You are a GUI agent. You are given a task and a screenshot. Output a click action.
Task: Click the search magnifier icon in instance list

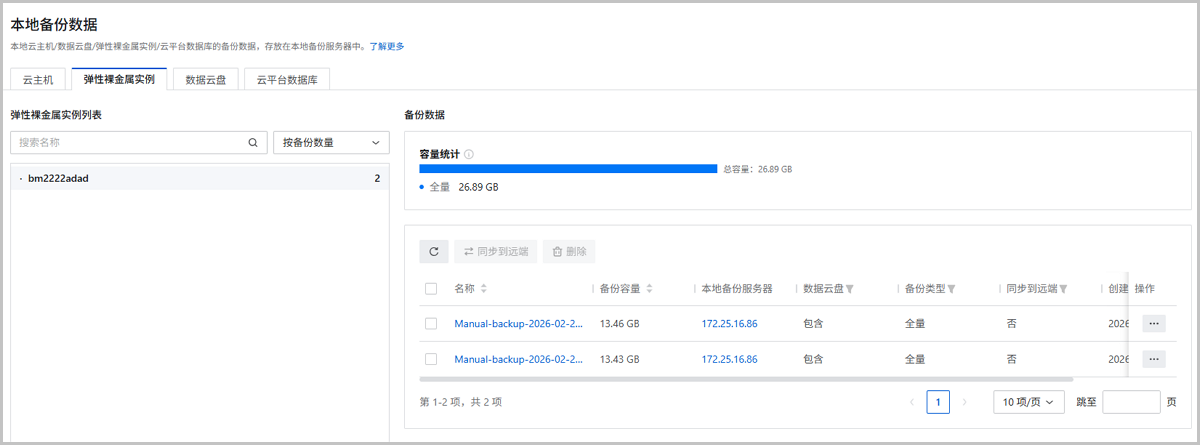pyautogui.click(x=253, y=143)
